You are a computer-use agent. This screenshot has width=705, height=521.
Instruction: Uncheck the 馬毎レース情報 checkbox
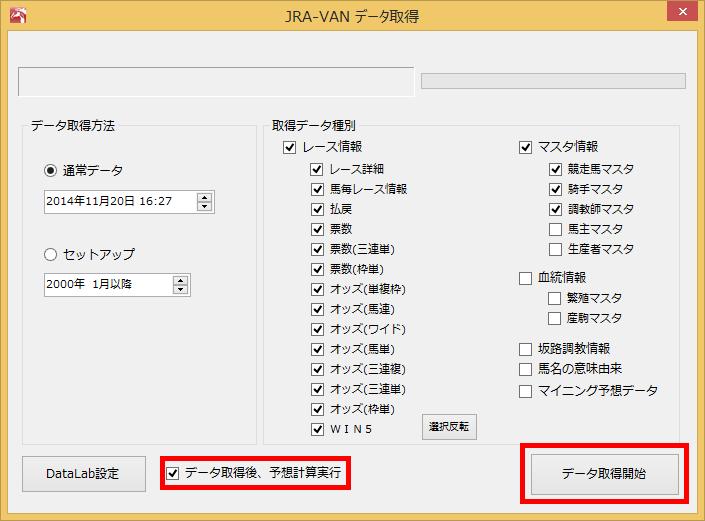(317, 189)
